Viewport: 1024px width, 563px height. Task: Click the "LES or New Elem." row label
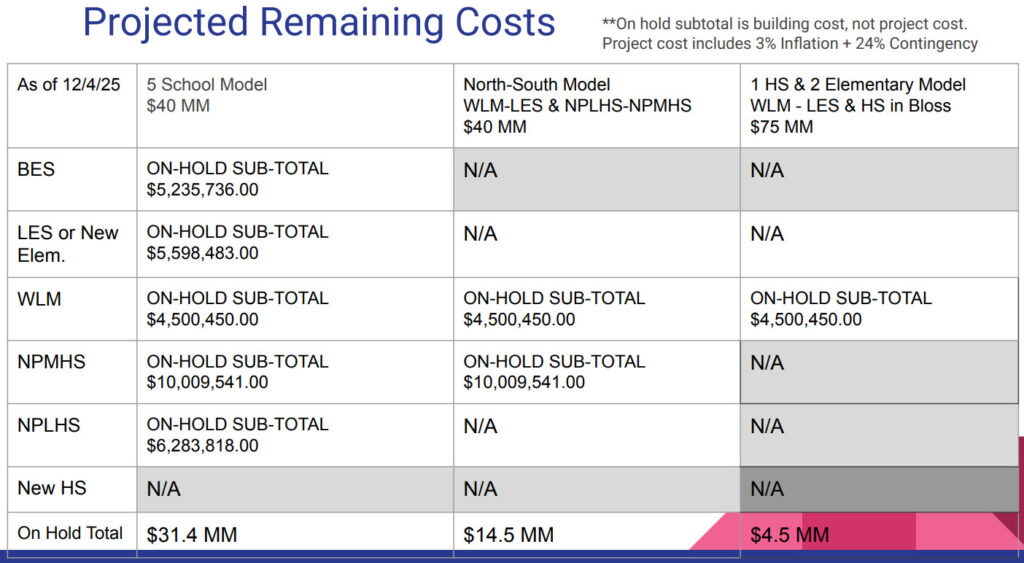[68, 243]
